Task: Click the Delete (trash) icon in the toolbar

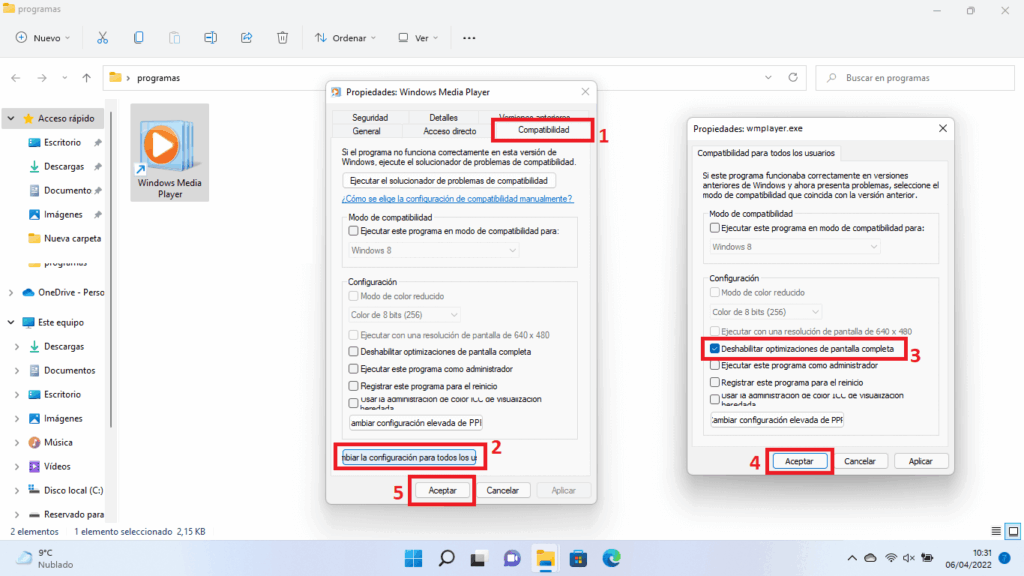Action: click(x=283, y=37)
